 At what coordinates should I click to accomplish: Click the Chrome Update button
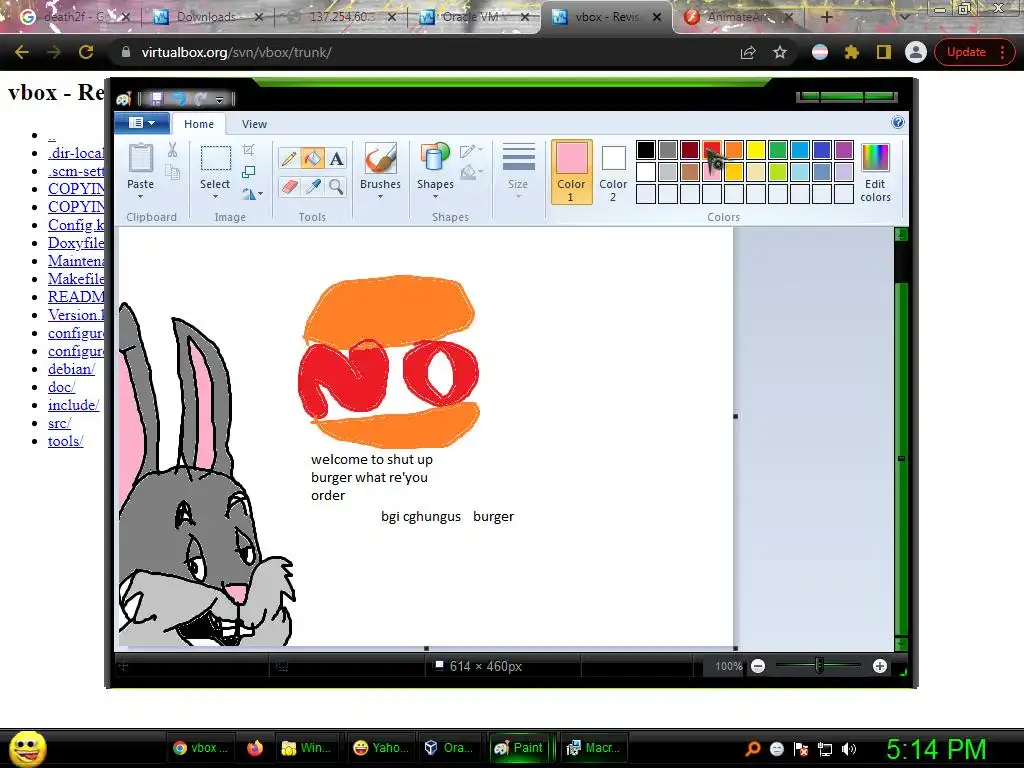pos(974,52)
